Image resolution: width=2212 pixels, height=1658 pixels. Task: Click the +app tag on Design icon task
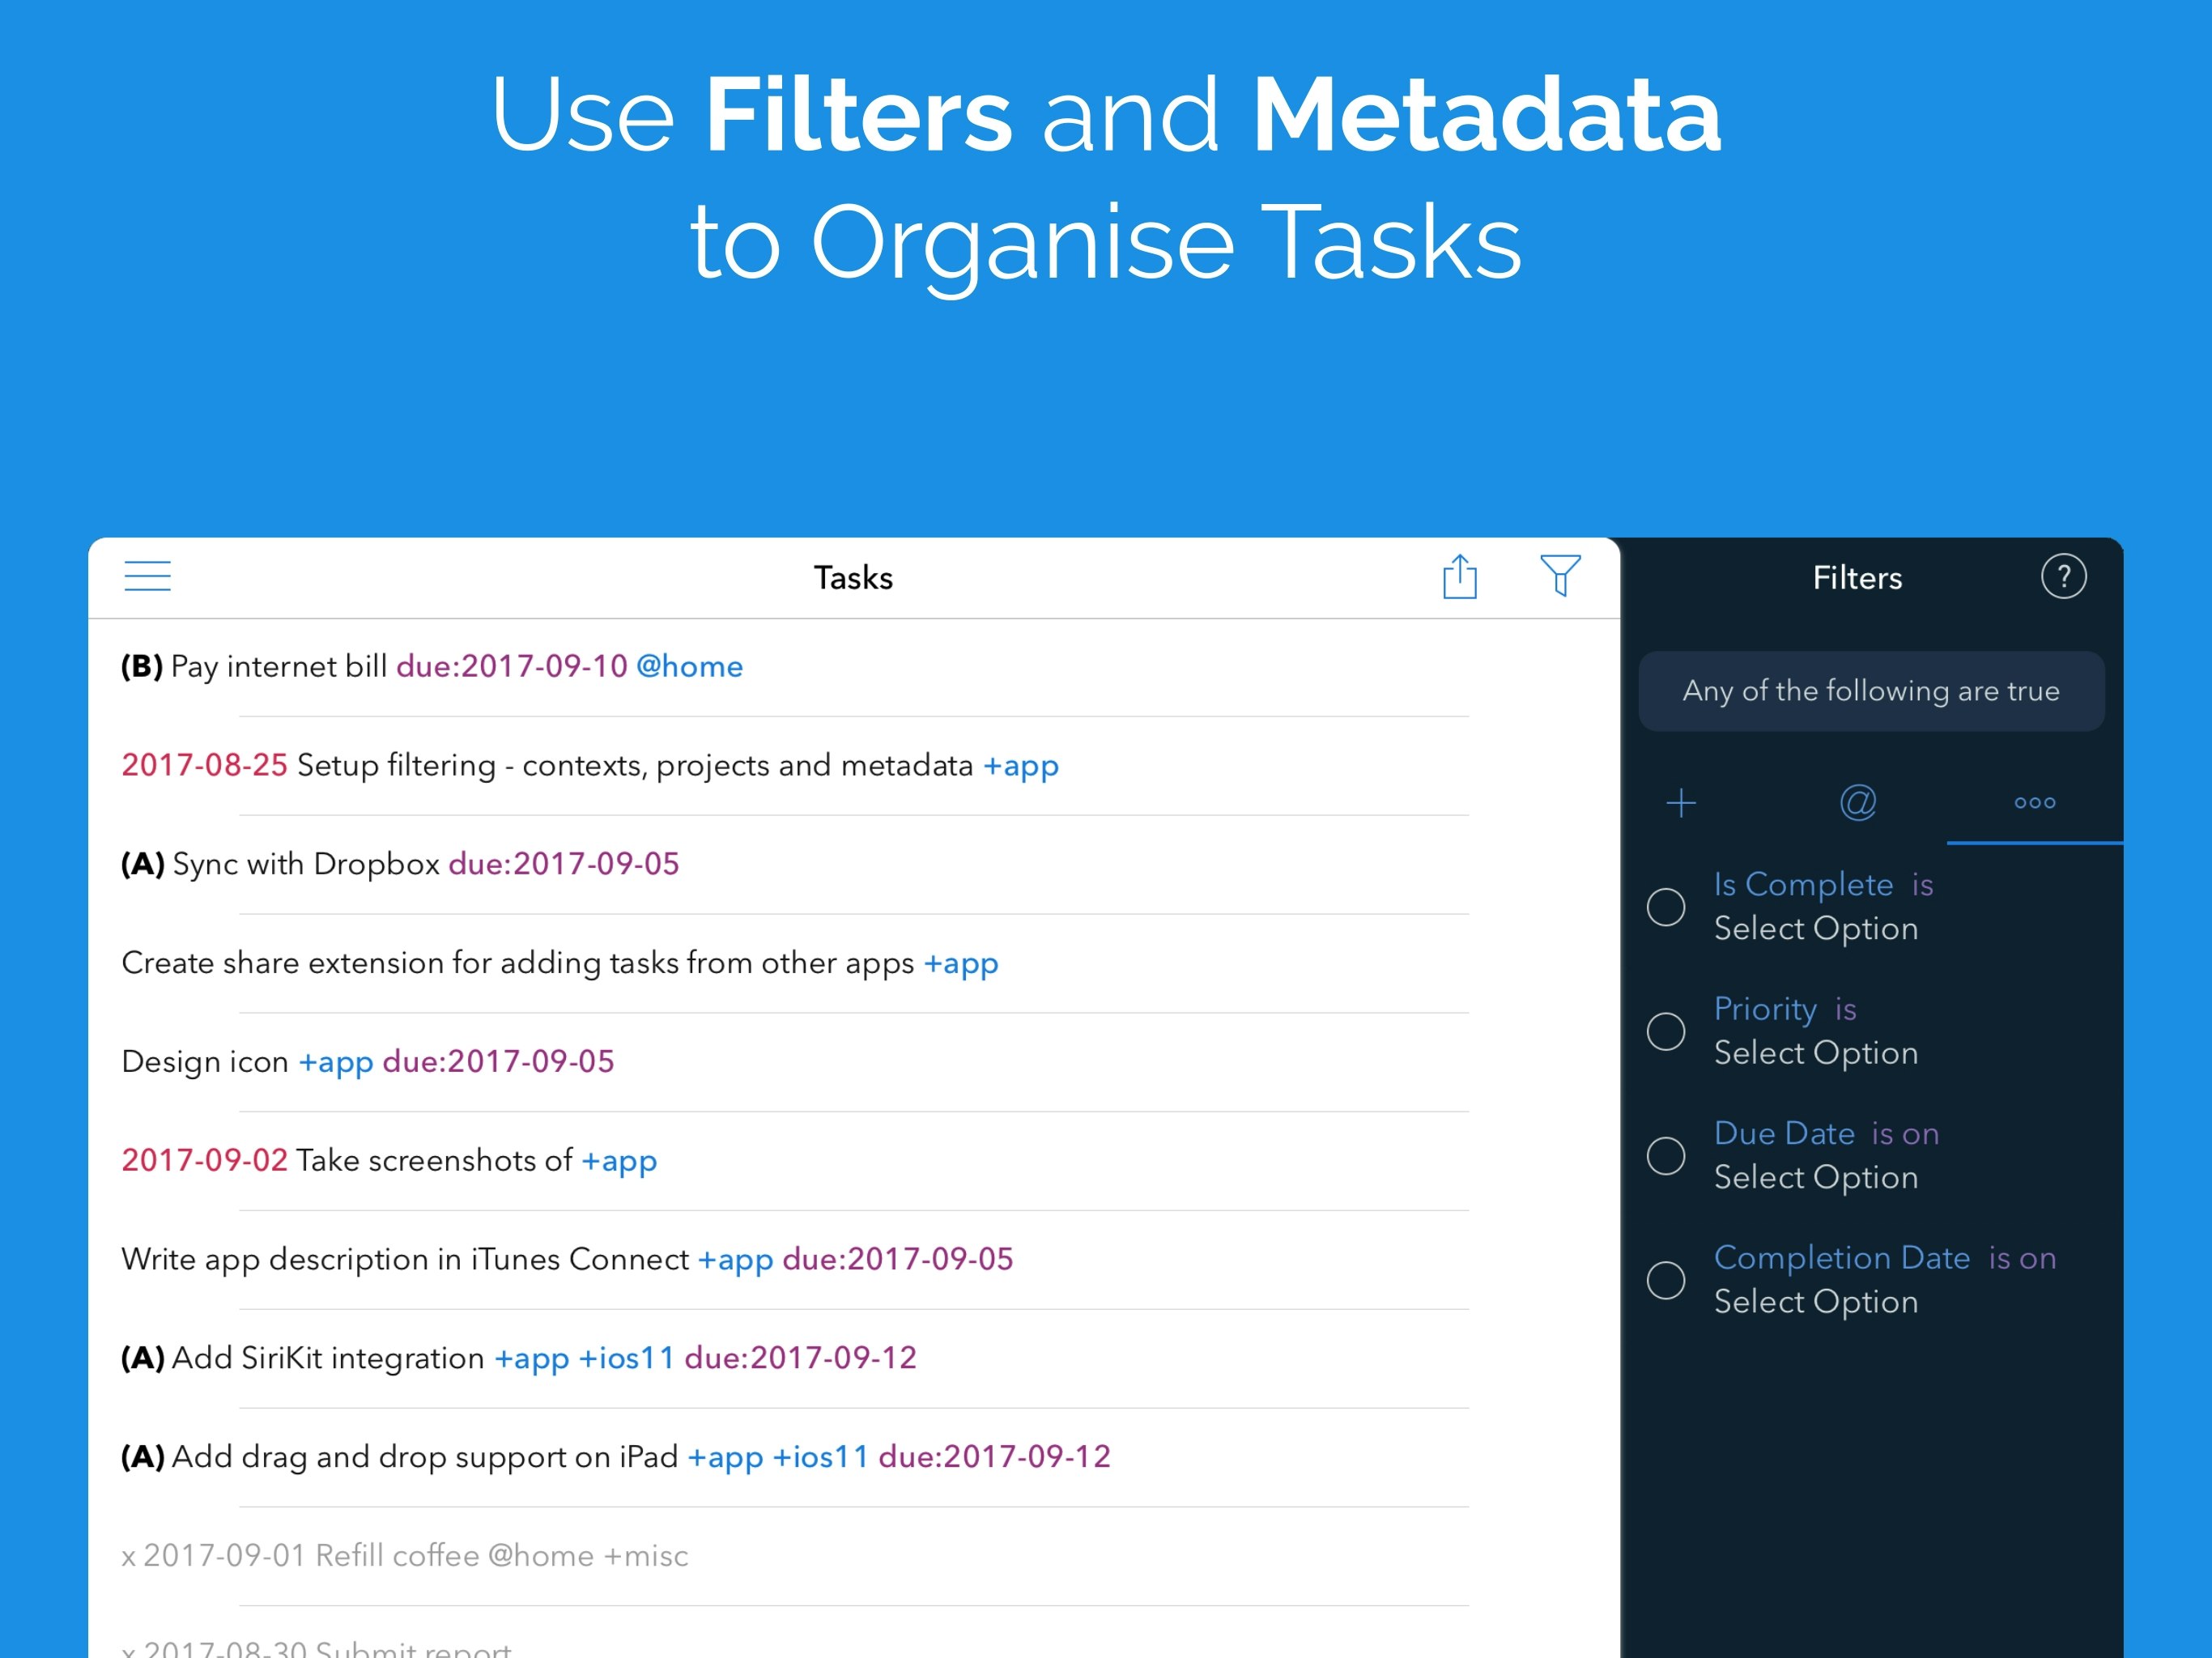(x=337, y=1062)
